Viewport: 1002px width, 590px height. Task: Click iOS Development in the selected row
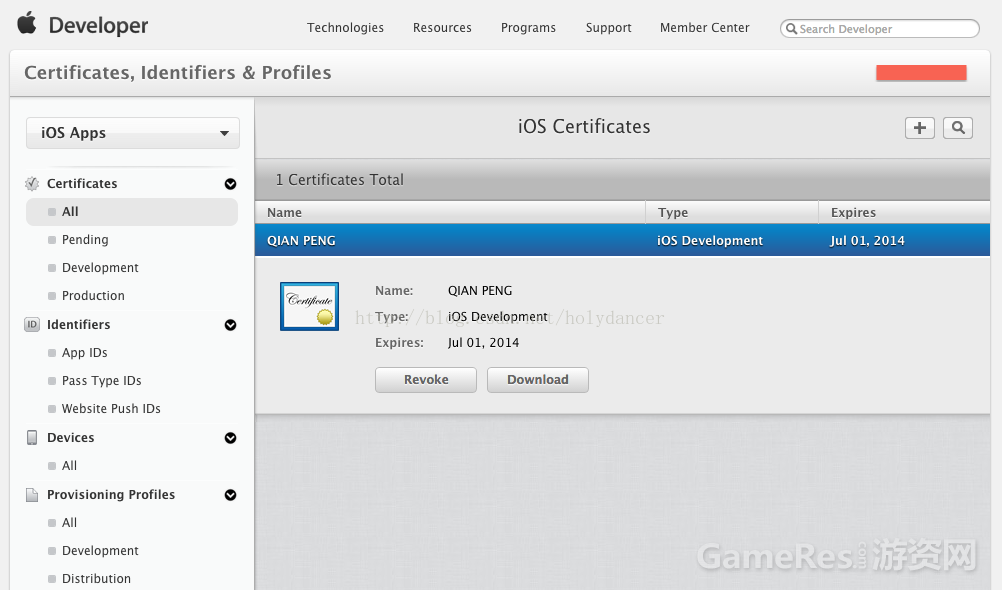pos(710,241)
